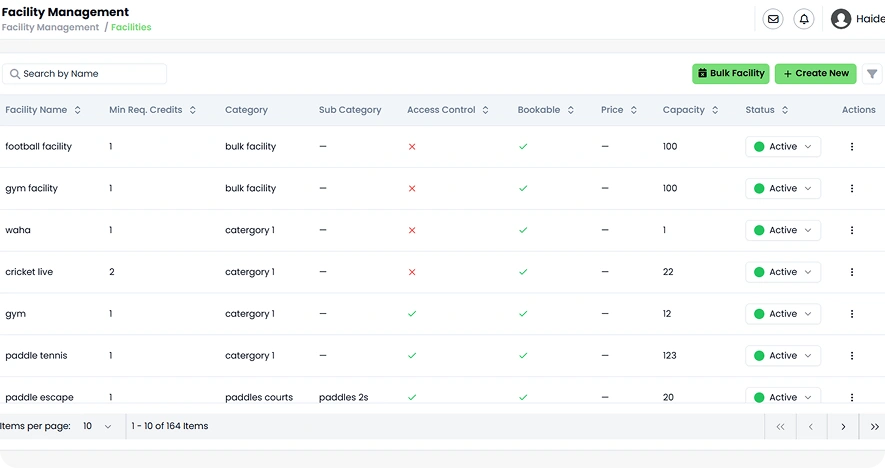885x468 pixels.
Task: Open actions menu for paddle tennis
Action: tap(852, 356)
